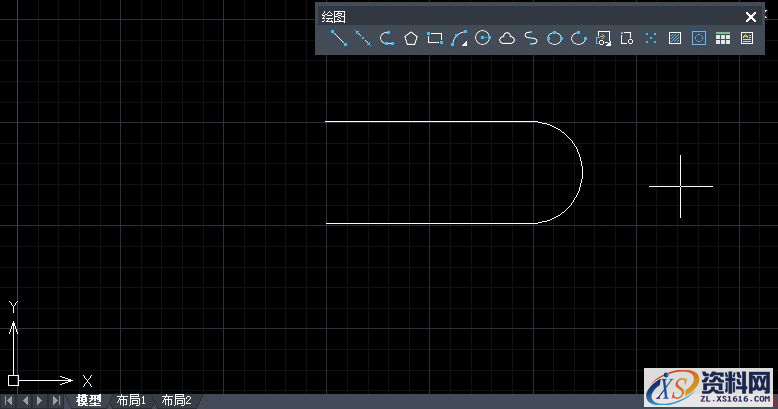This screenshot has width=778, height=409.
Task: Select the Polygon tool
Action: point(411,39)
